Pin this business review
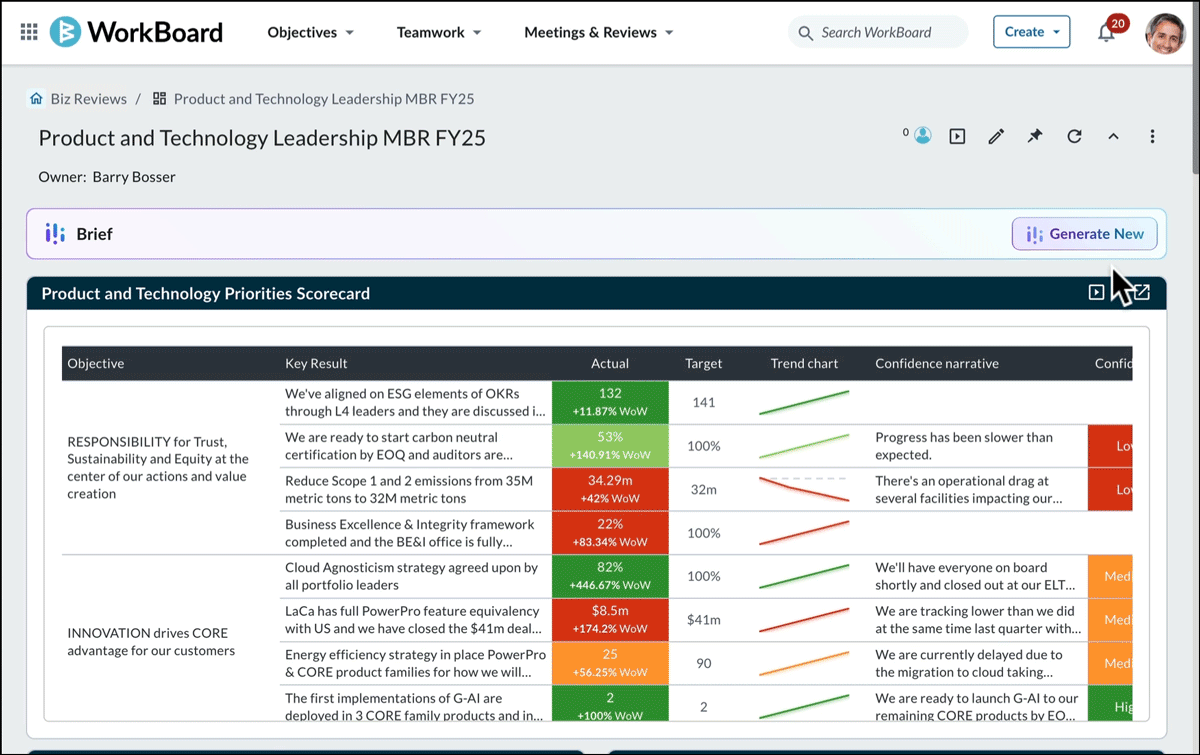The width and height of the screenshot is (1200, 755). (1035, 136)
